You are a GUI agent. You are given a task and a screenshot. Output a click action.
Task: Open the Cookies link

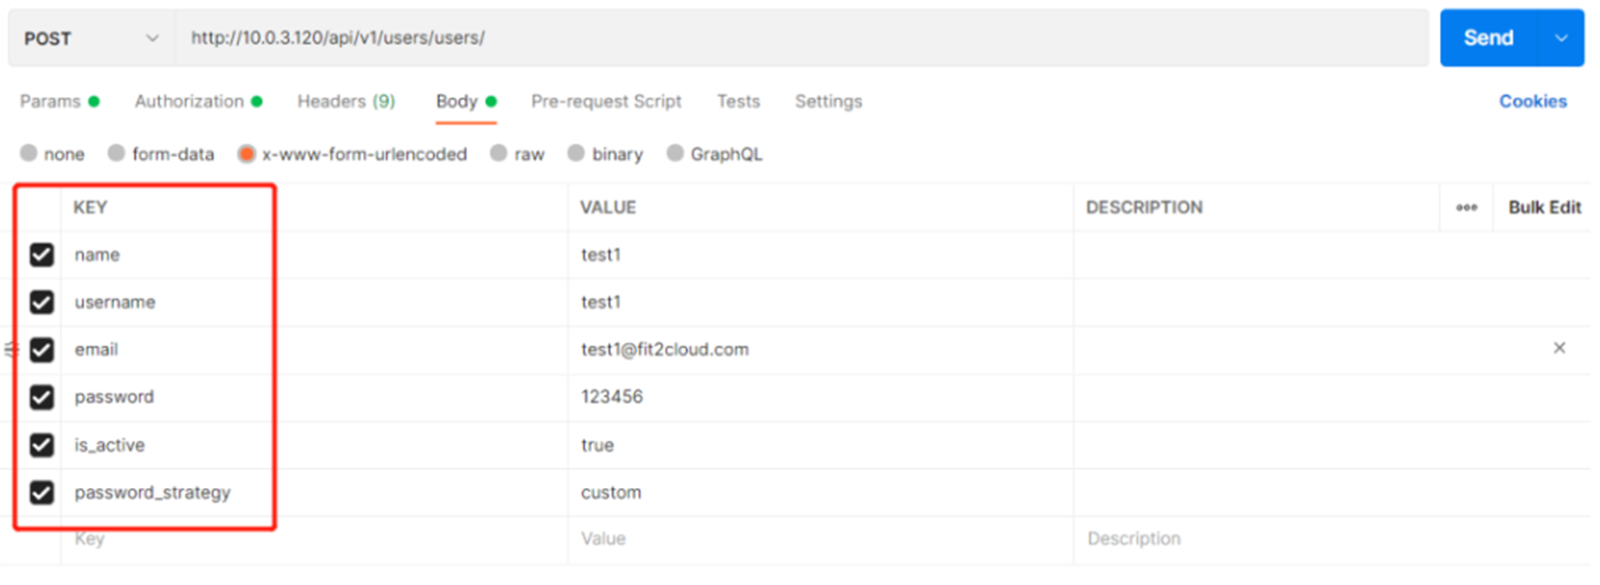[1532, 101]
